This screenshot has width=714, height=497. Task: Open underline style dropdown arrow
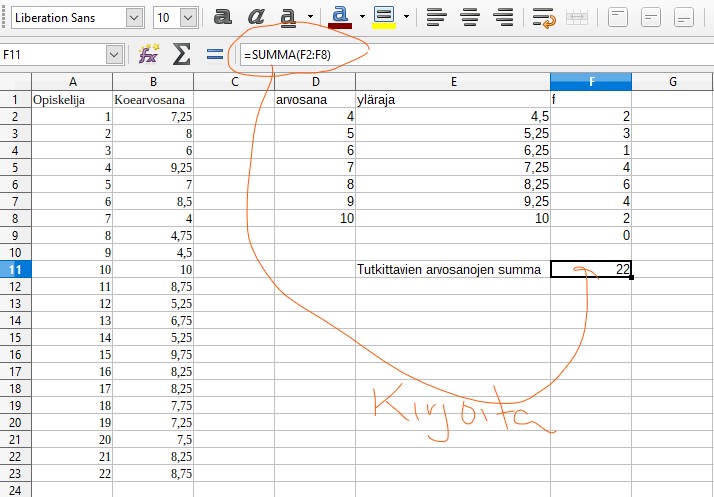(x=310, y=17)
